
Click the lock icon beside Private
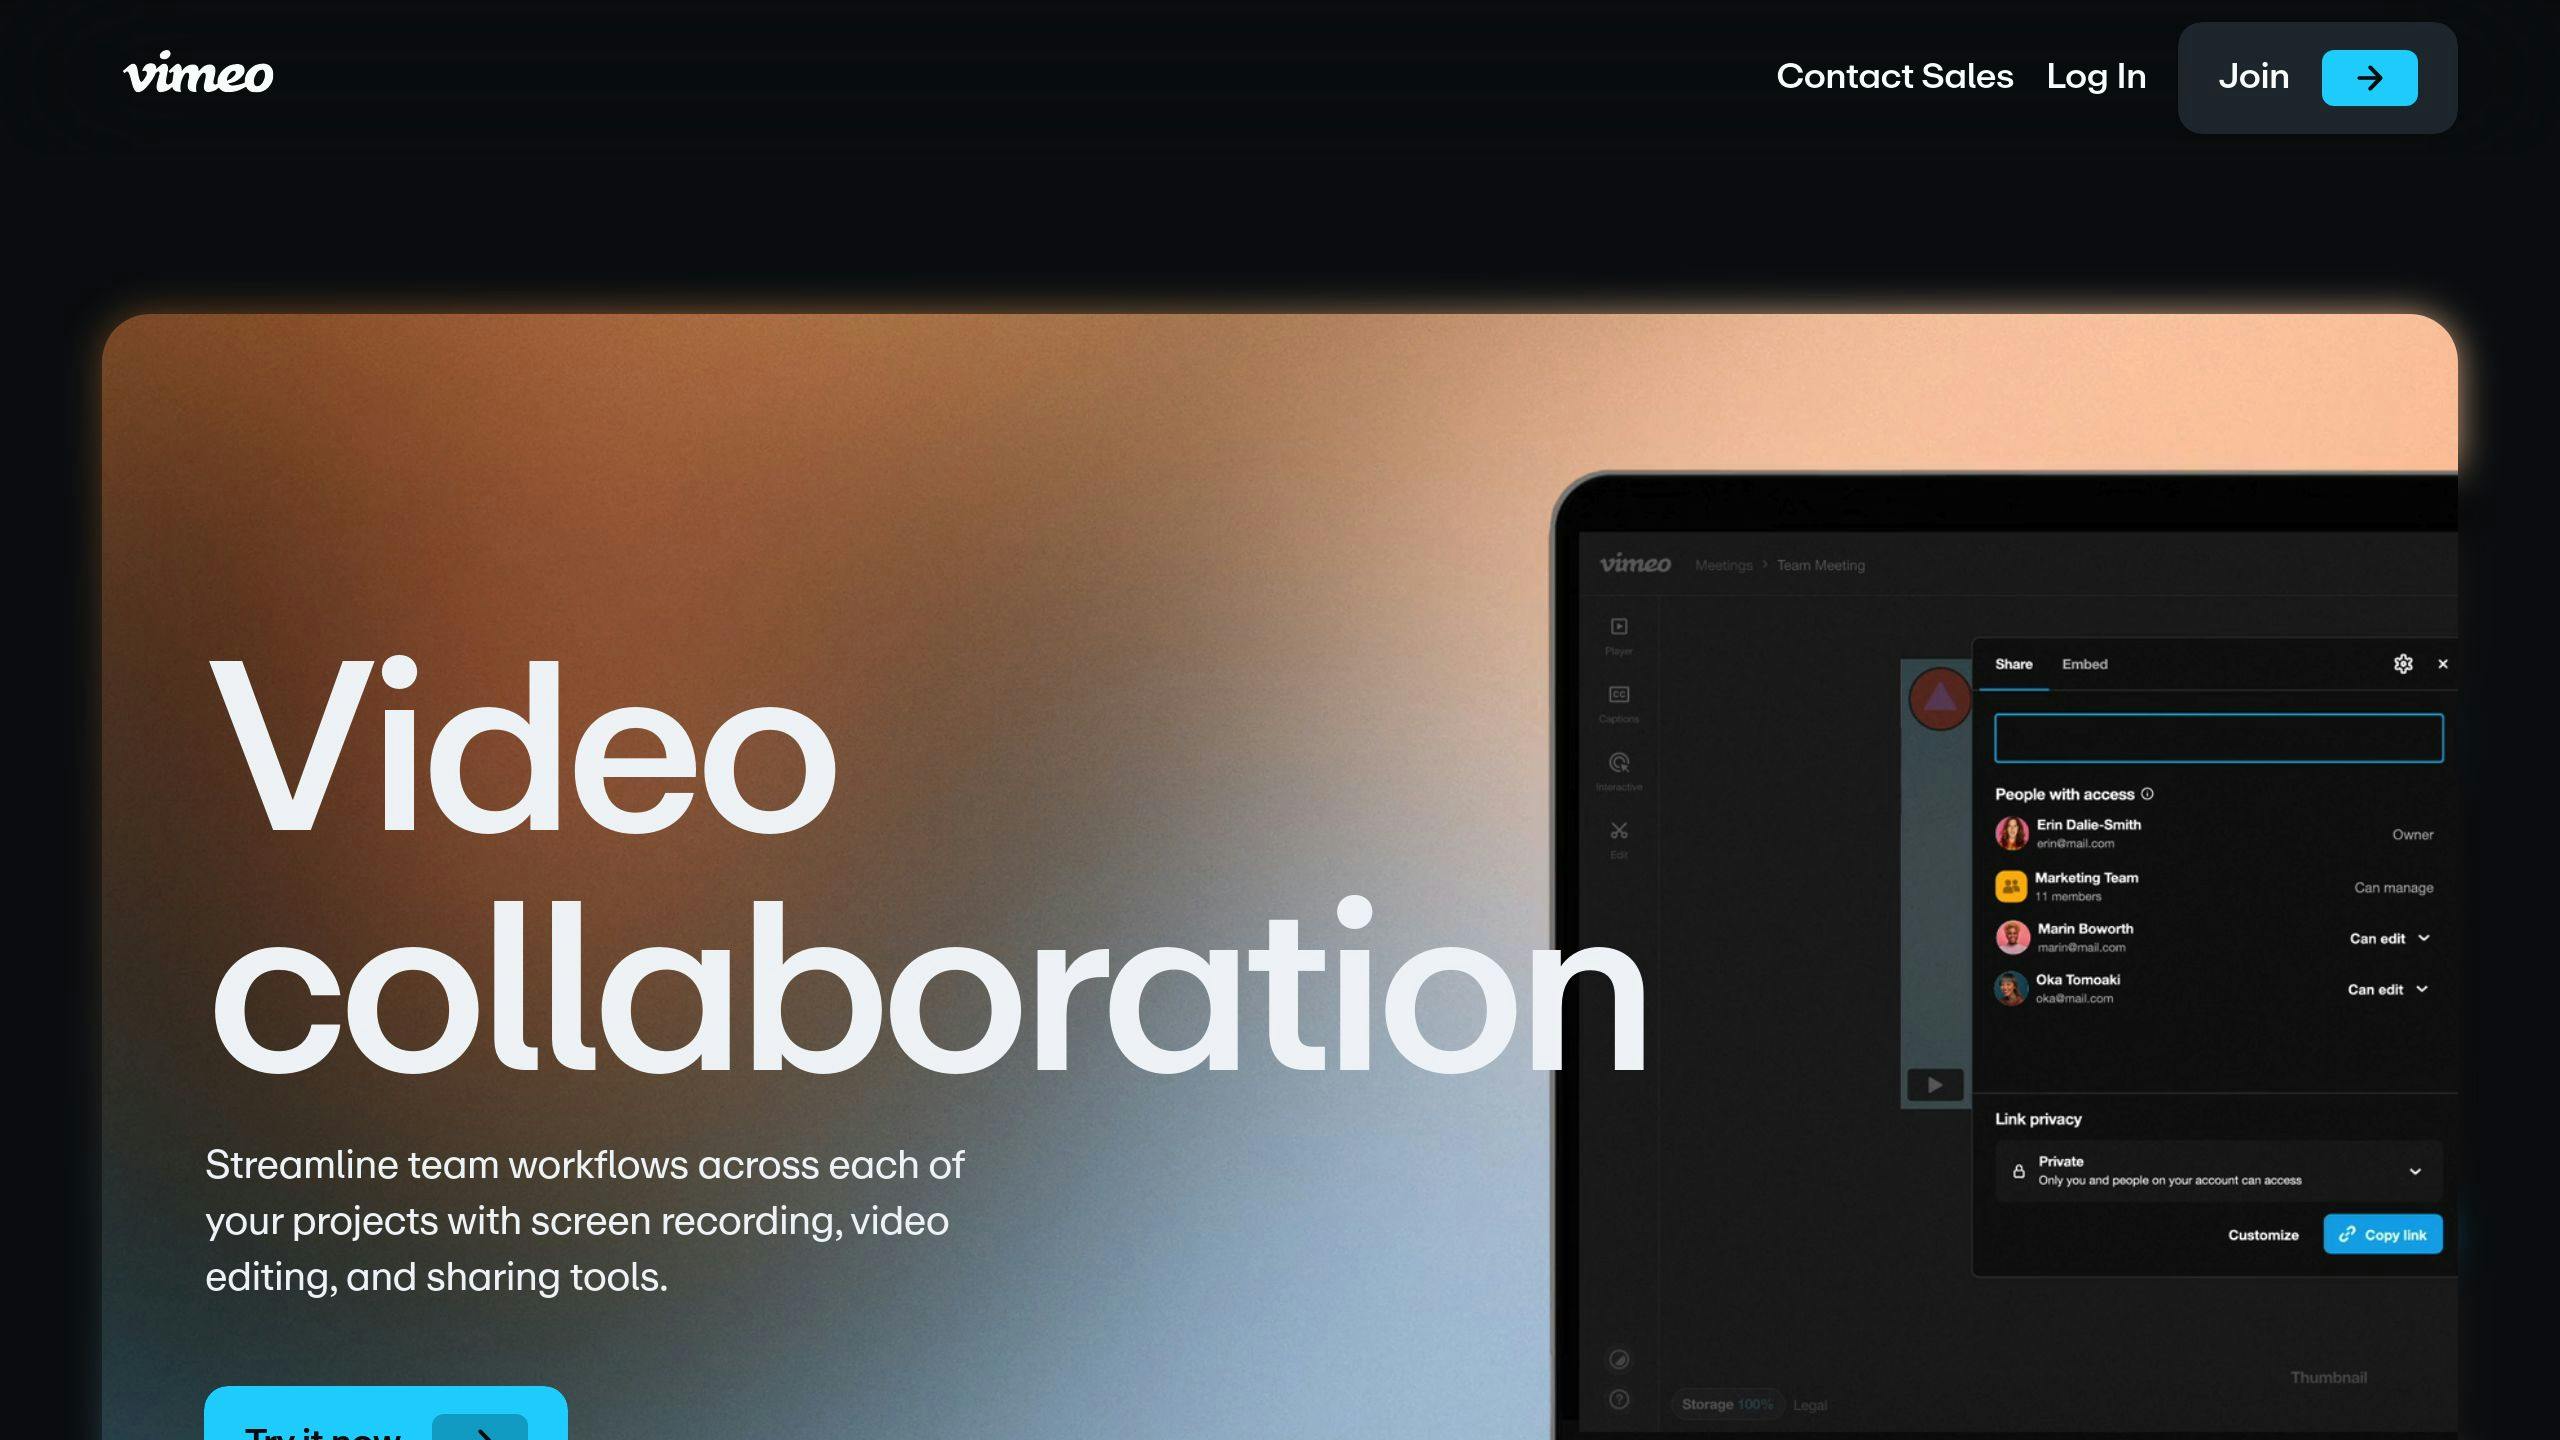click(x=2019, y=1171)
